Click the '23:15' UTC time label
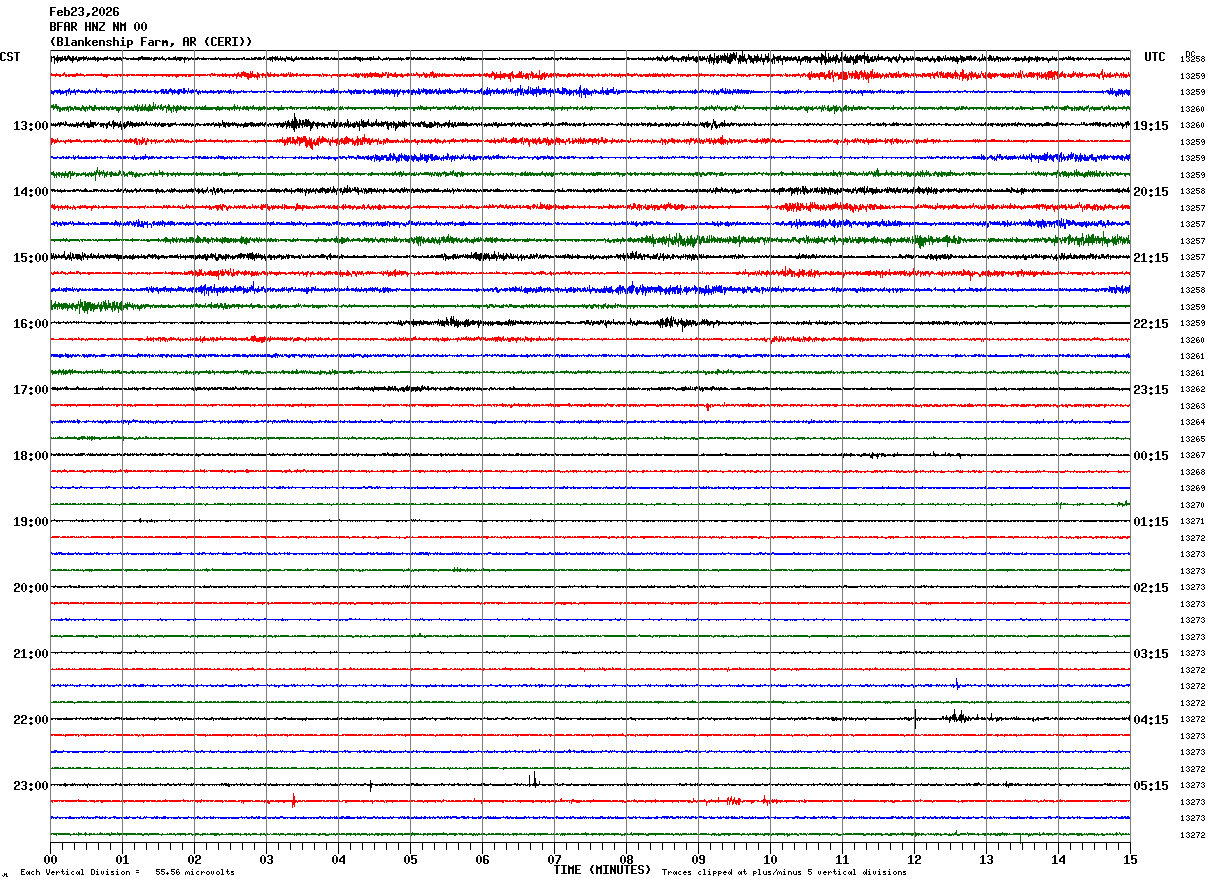 point(1151,390)
